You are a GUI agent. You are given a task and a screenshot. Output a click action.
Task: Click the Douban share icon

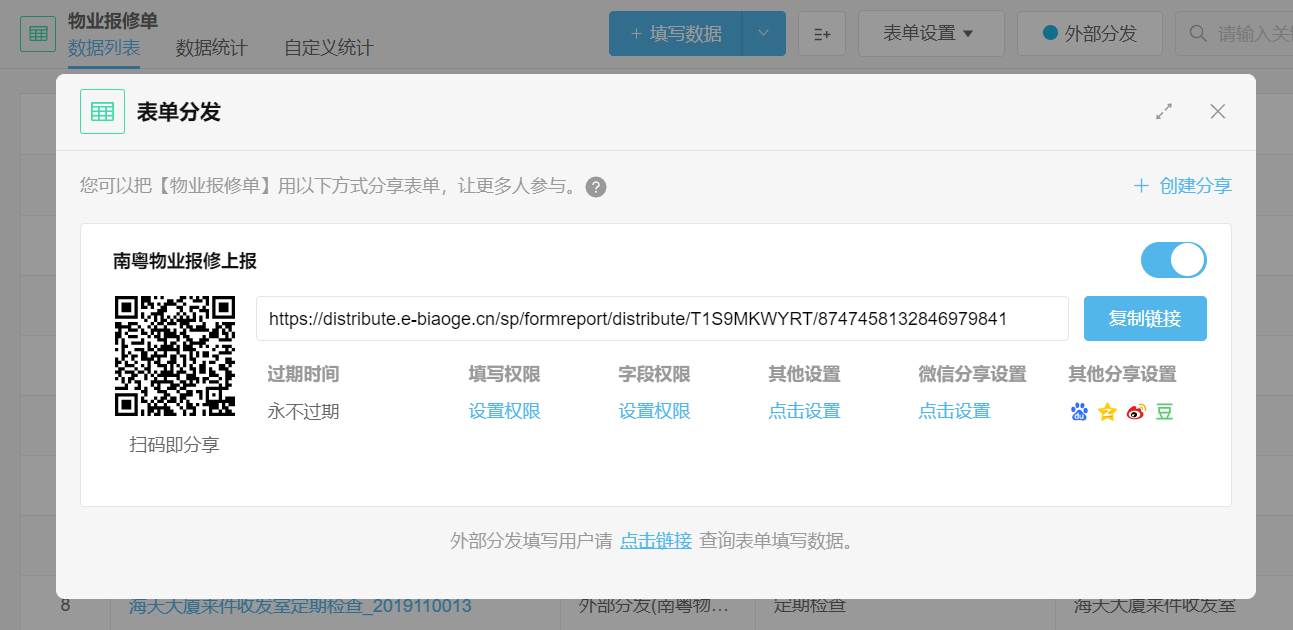pyautogui.click(x=1164, y=411)
